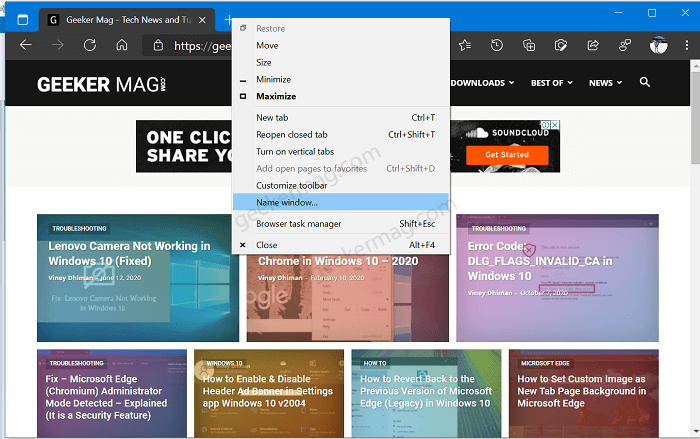The height and width of the screenshot is (439, 700).
Task: Open Microsoft Edge Administrator Mode Detected article
Action: tap(106, 397)
